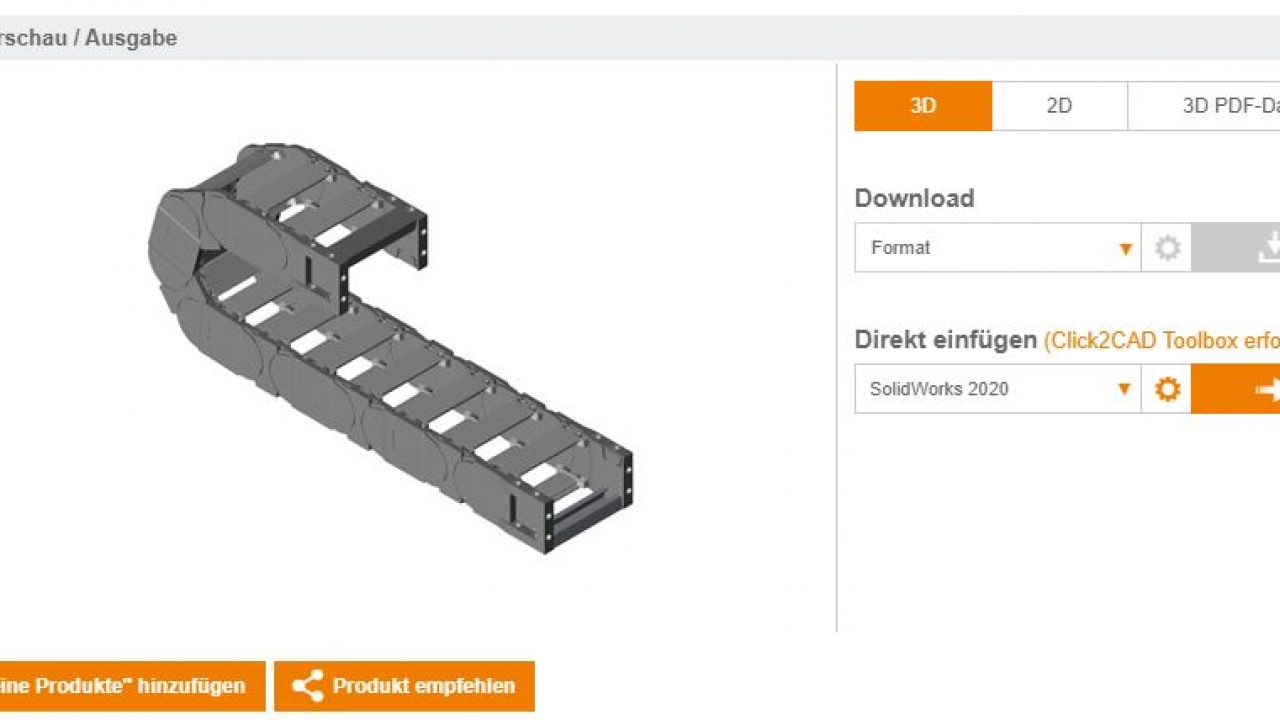This screenshot has height=720, width=1280.
Task: Click the Produkt empfehlen button text
Action: [423, 686]
